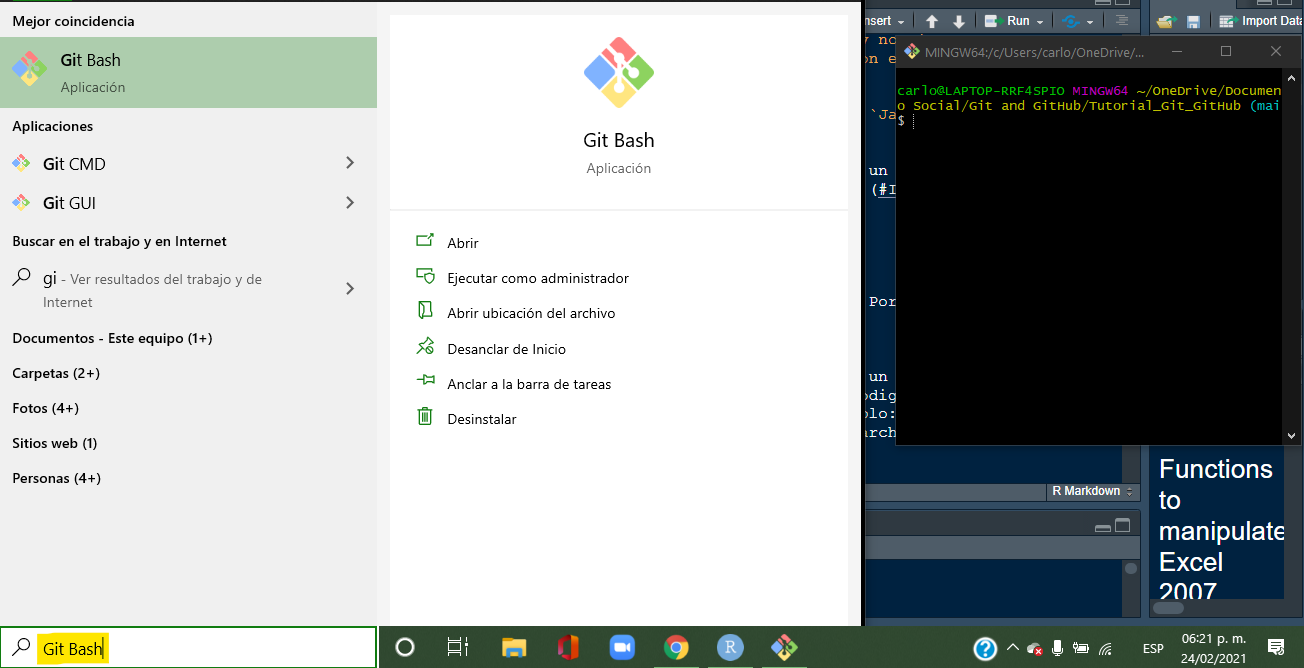Screen dimensions: 1304x668
Task: Expand Git CMD options chevron
Action: click(x=349, y=163)
